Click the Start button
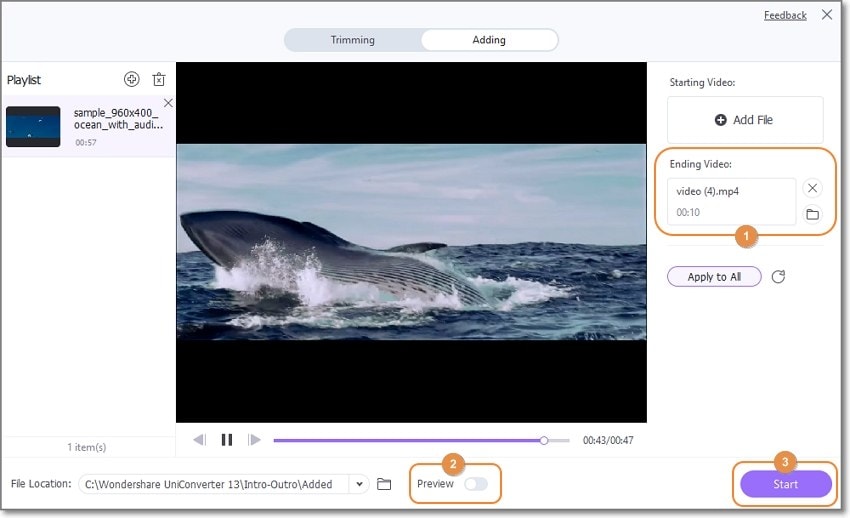Image resolution: width=850 pixels, height=518 pixels. (785, 484)
